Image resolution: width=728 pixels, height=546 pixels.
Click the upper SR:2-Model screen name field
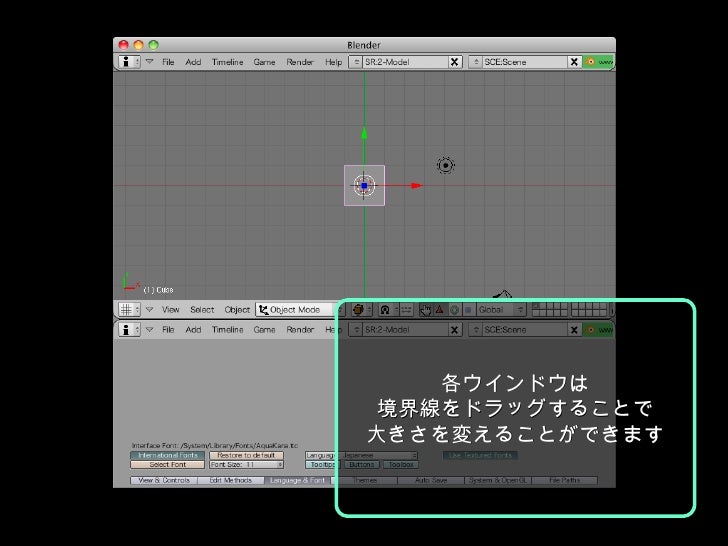(x=405, y=62)
